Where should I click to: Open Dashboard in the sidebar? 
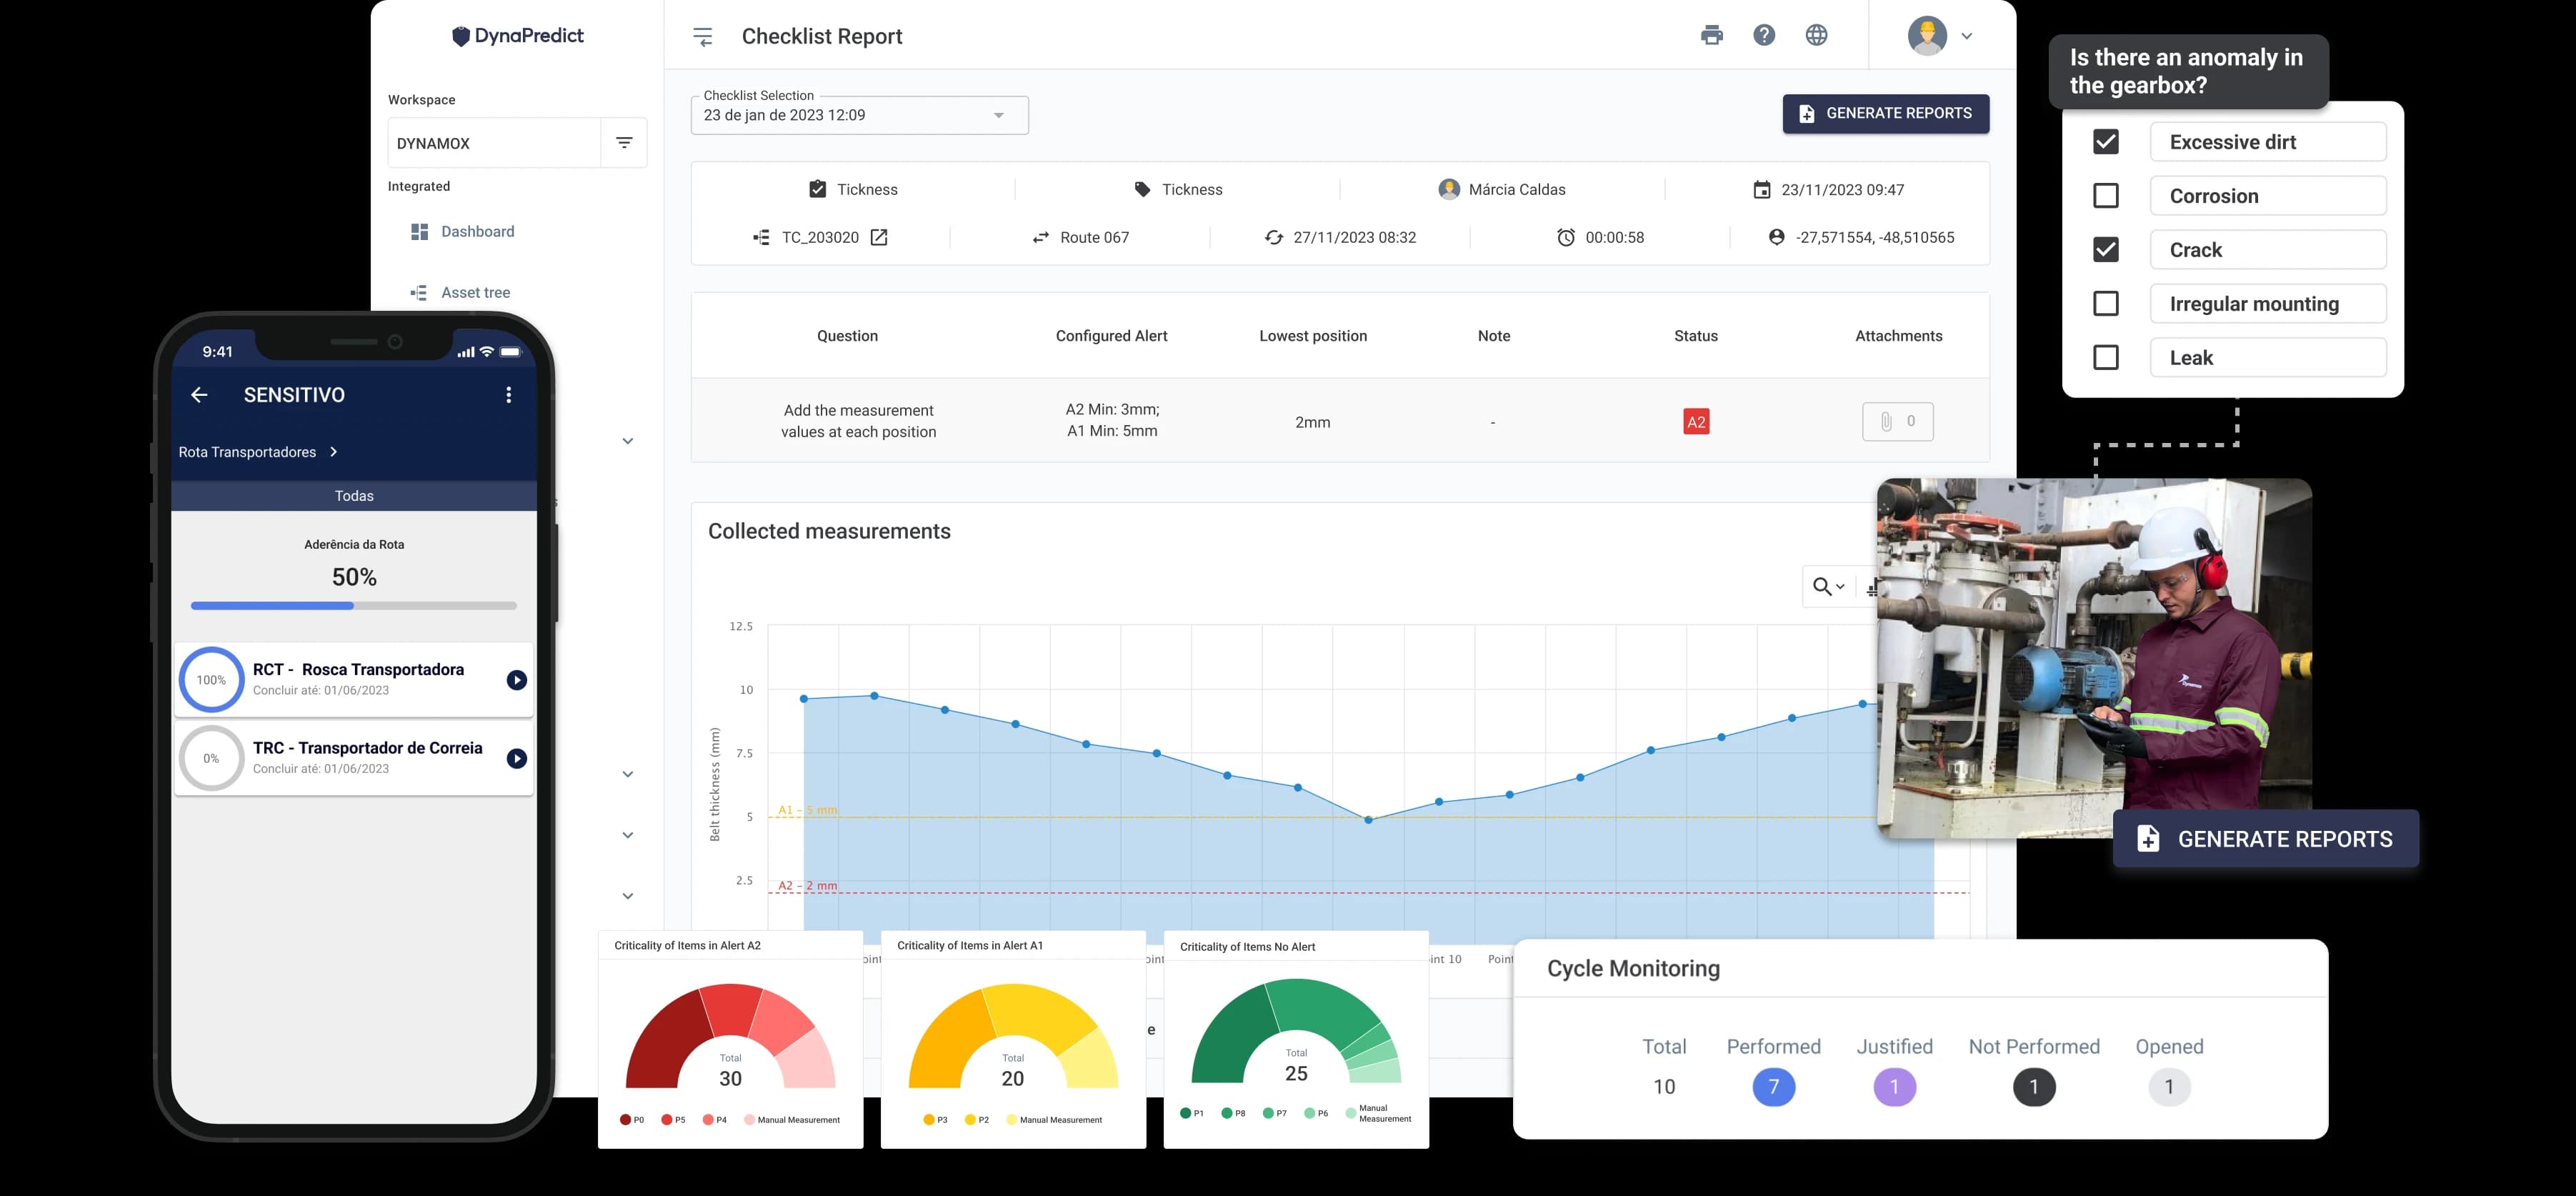tap(477, 232)
